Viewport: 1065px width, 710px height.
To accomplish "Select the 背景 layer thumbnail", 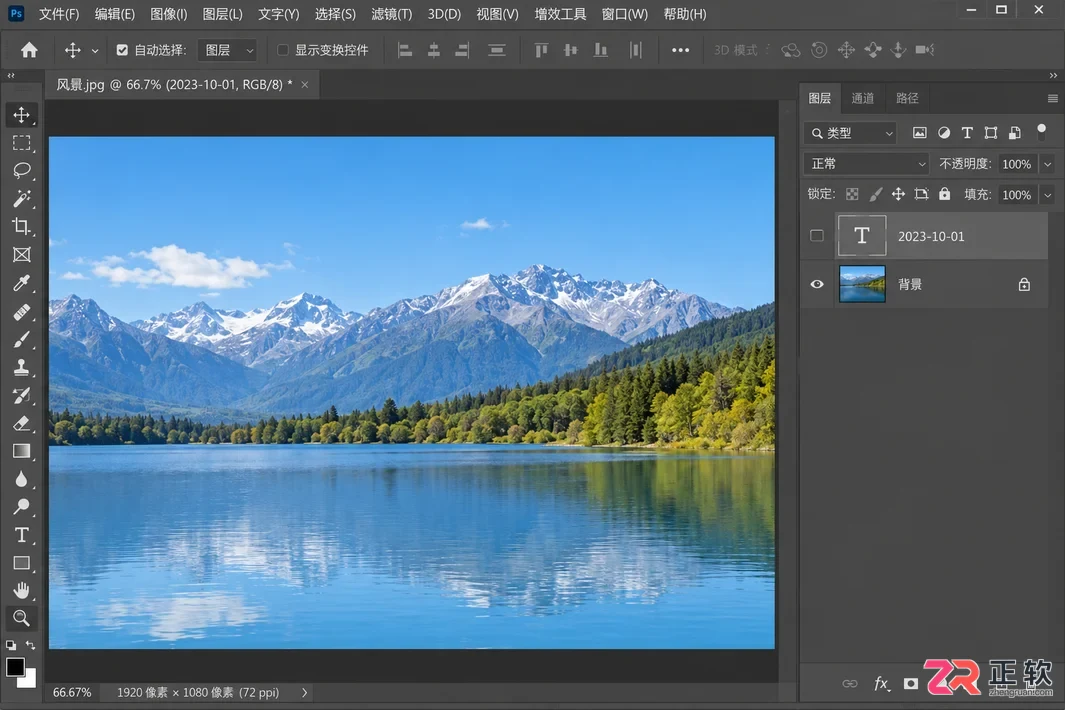I will tap(862, 284).
